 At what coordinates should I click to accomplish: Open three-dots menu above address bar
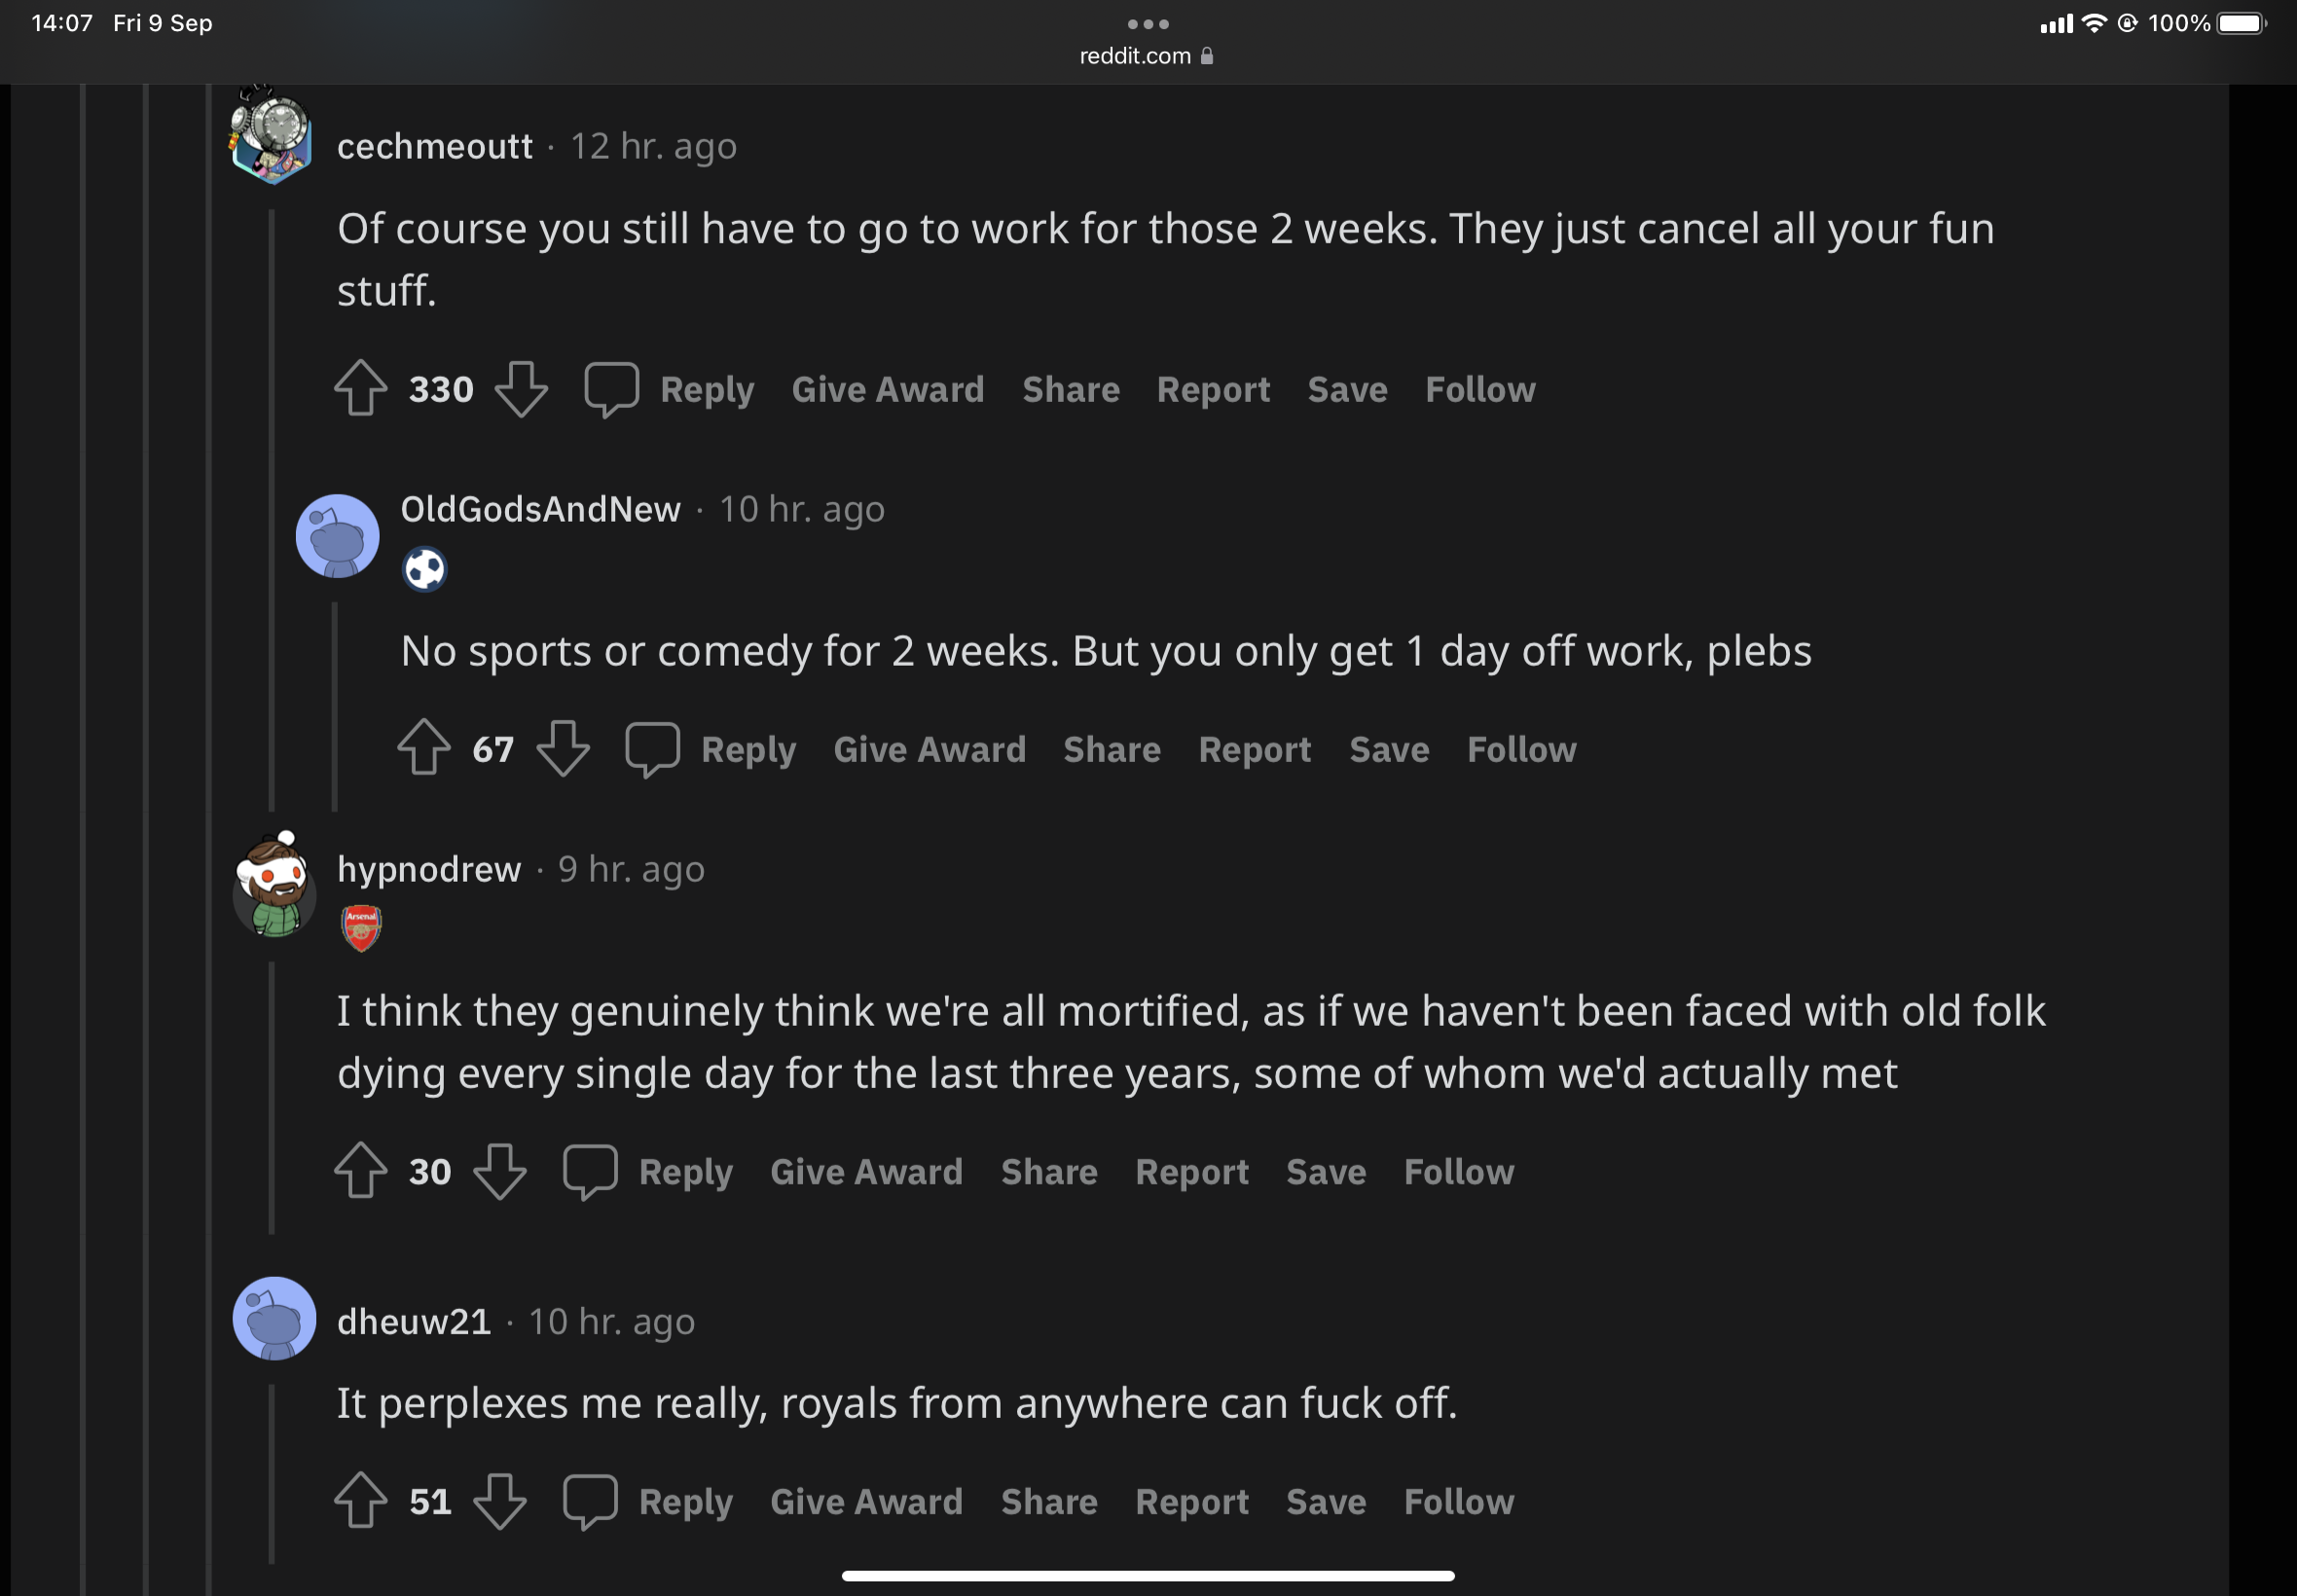click(x=1147, y=24)
